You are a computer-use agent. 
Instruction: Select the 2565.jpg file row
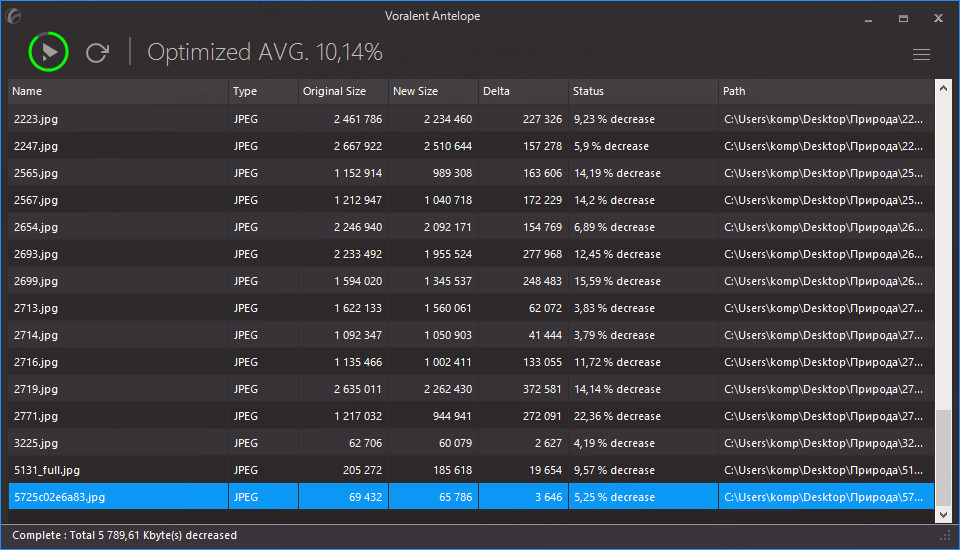click(471, 173)
